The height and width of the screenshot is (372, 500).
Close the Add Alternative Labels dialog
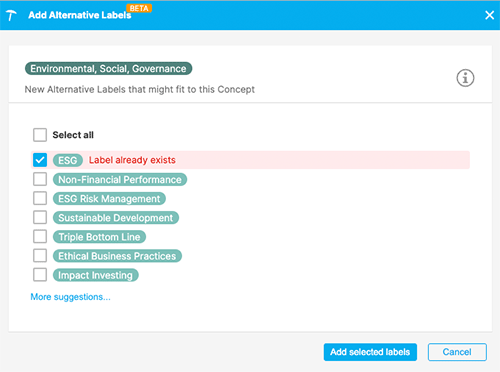coord(489,15)
